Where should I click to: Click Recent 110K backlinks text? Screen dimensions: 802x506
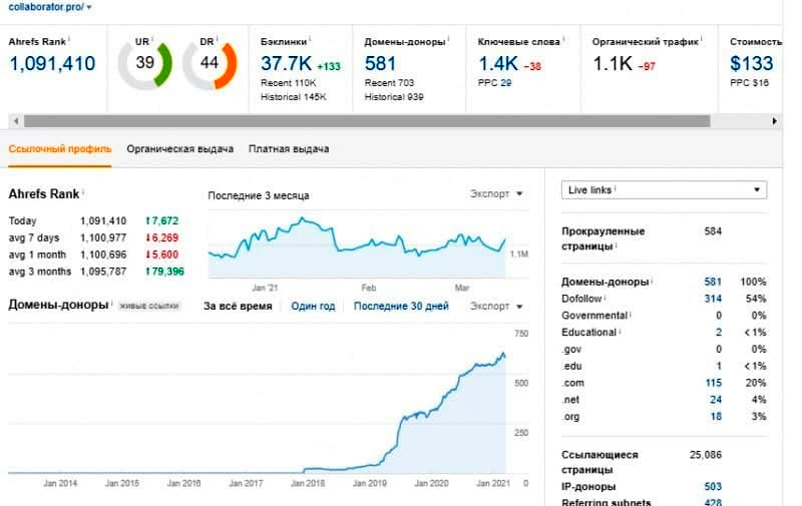click(288, 83)
